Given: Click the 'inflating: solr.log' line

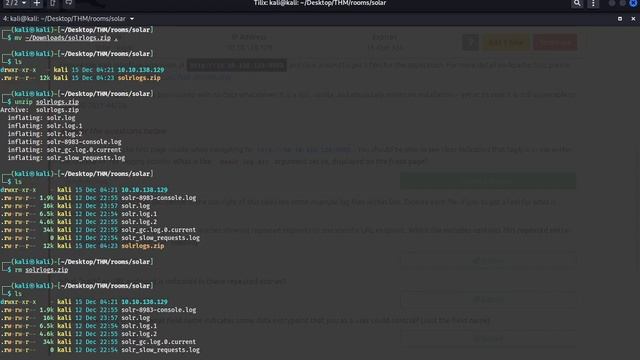Looking at the screenshot, I should click(x=41, y=118).
